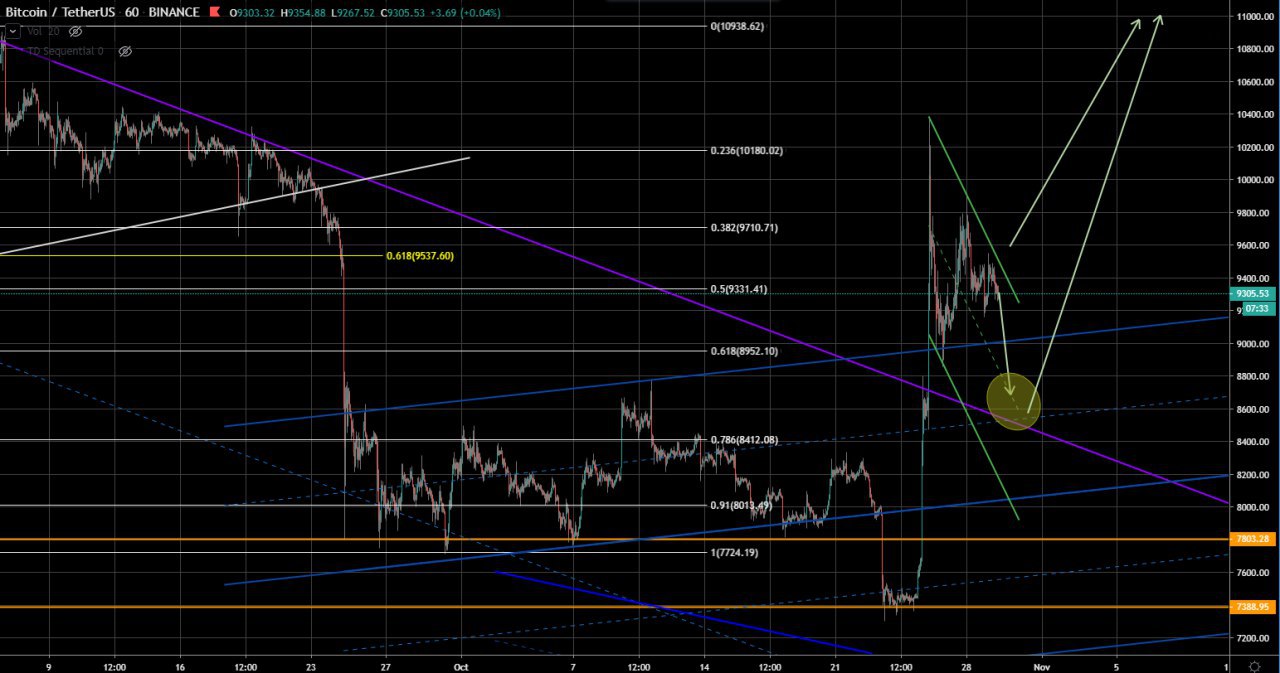Click 10400.00 on the price axis
Screen dimensions: 1280x673
(x=1257, y=116)
